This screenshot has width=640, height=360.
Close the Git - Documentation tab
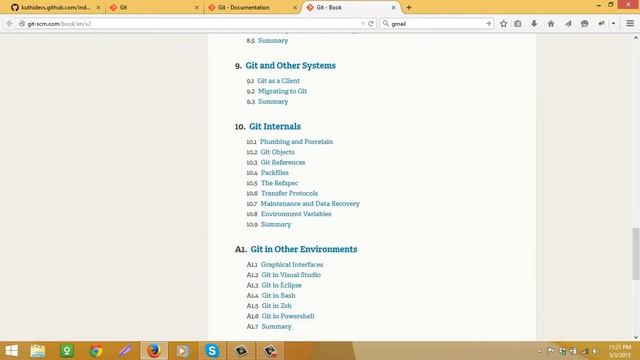point(295,7)
